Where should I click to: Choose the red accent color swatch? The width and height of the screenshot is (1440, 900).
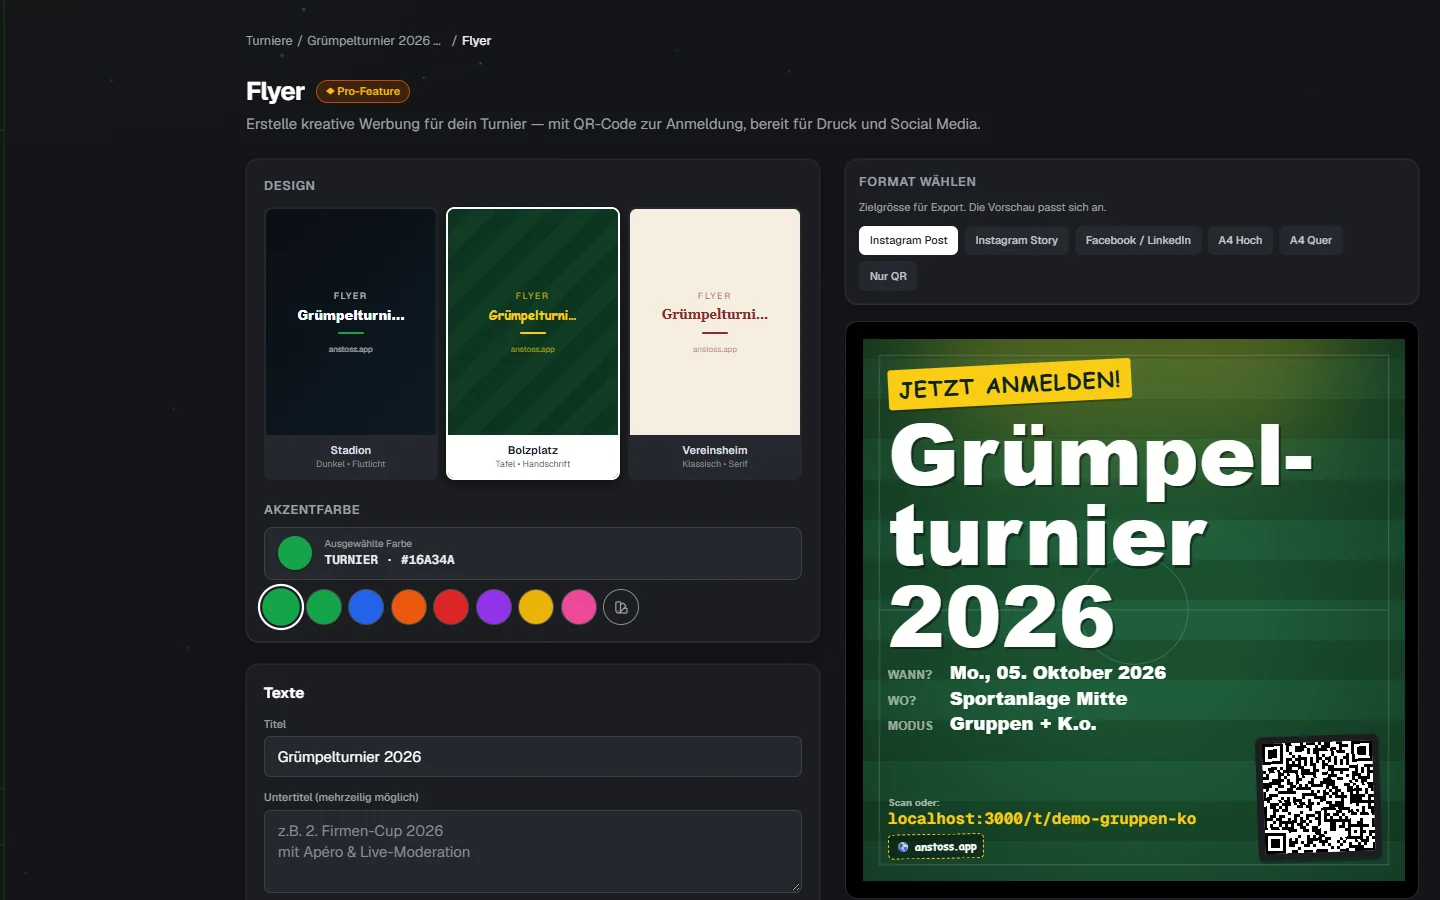click(x=451, y=607)
